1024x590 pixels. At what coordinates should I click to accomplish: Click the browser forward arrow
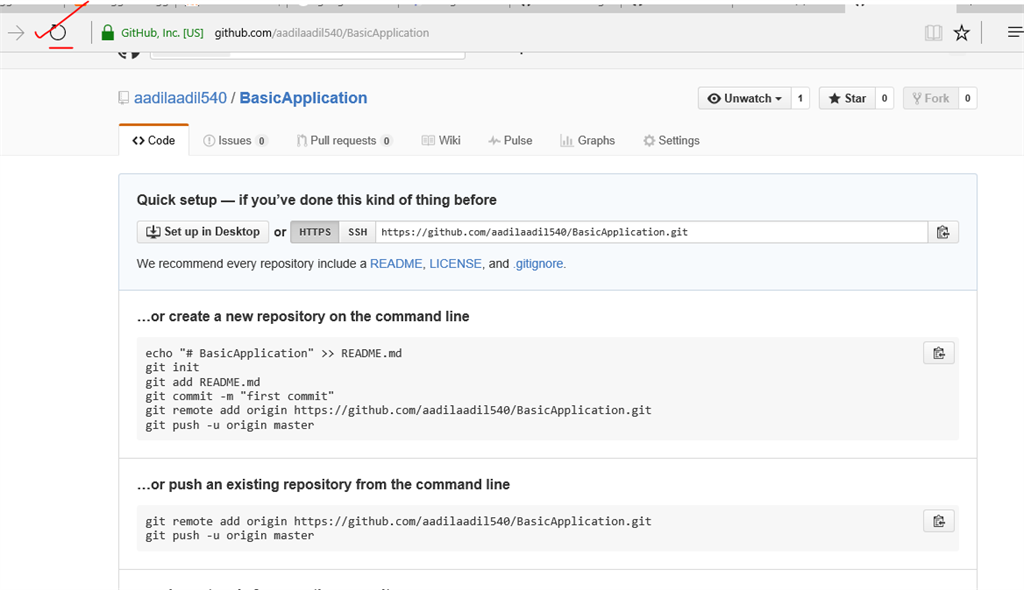16,33
